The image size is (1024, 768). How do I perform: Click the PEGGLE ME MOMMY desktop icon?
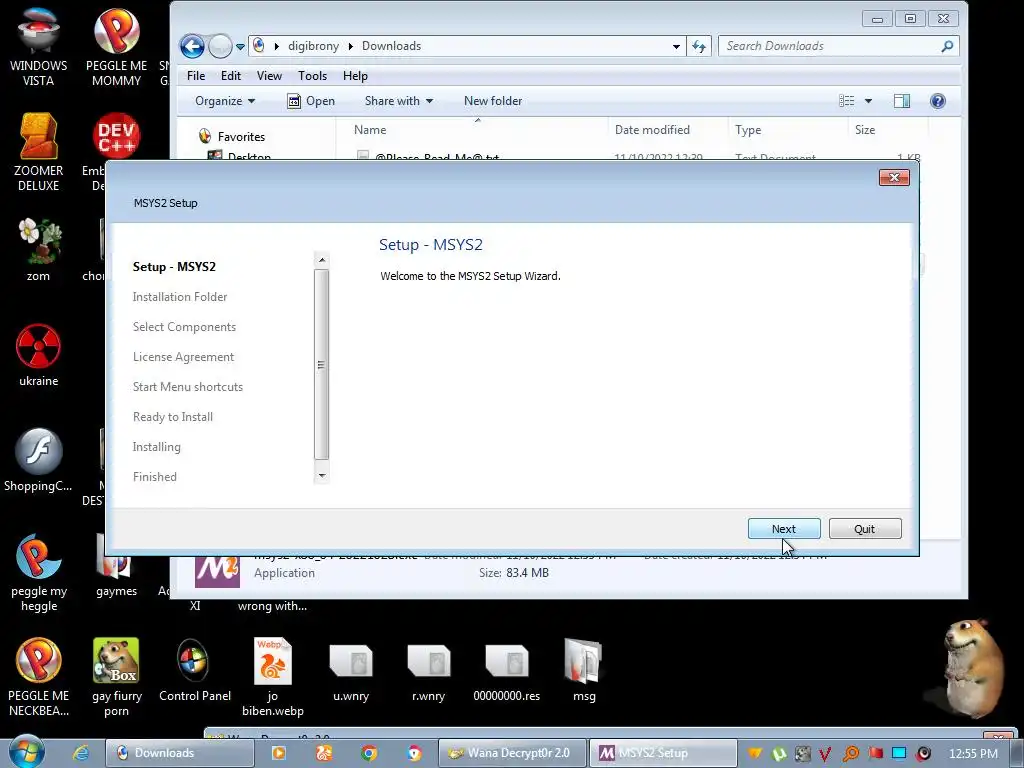coord(116,47)
